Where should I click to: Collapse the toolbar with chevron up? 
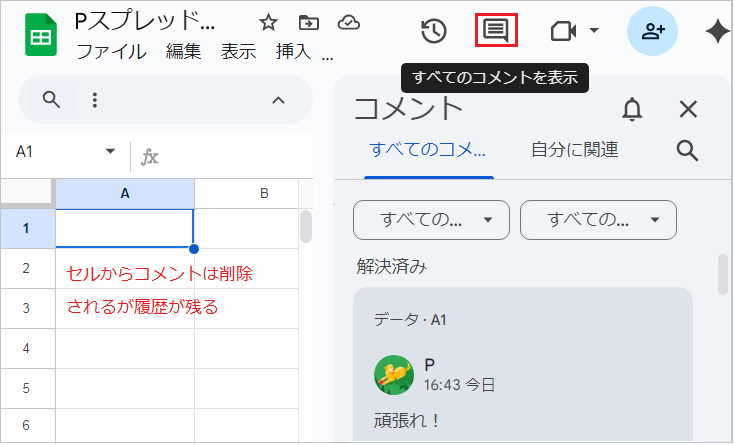[x=279, y=99]
